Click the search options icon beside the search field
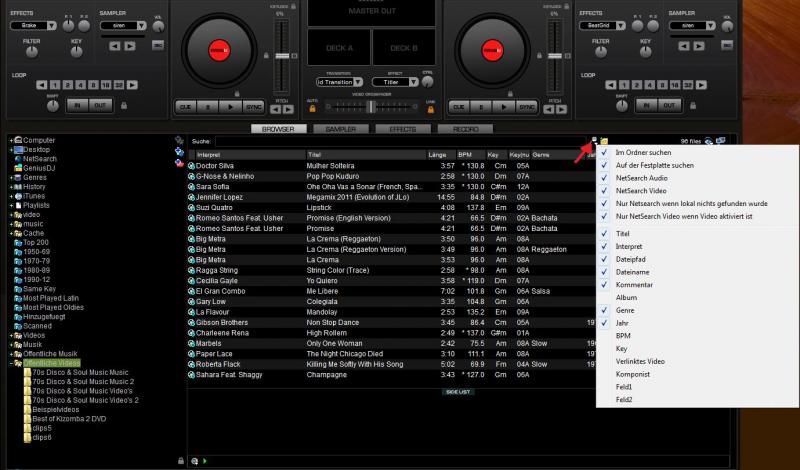 593,141
